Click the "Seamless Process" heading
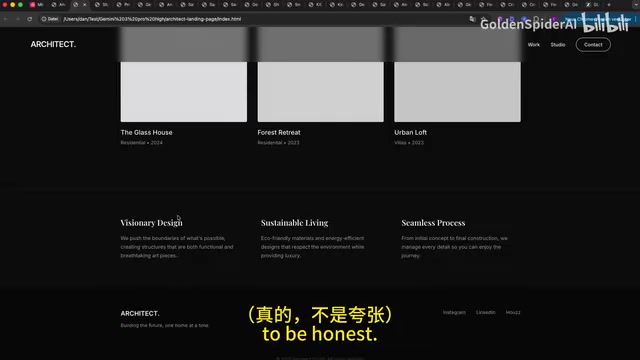Viewport: 640px width, 360px height. [433, 223]
